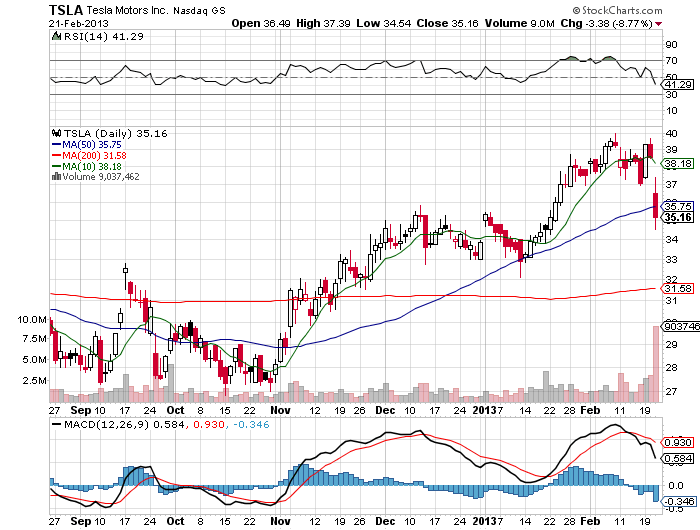The image size is (700, 530).
Task: Click the blue boxed 35.75 price axis marker
Action: tap(679, 206)
